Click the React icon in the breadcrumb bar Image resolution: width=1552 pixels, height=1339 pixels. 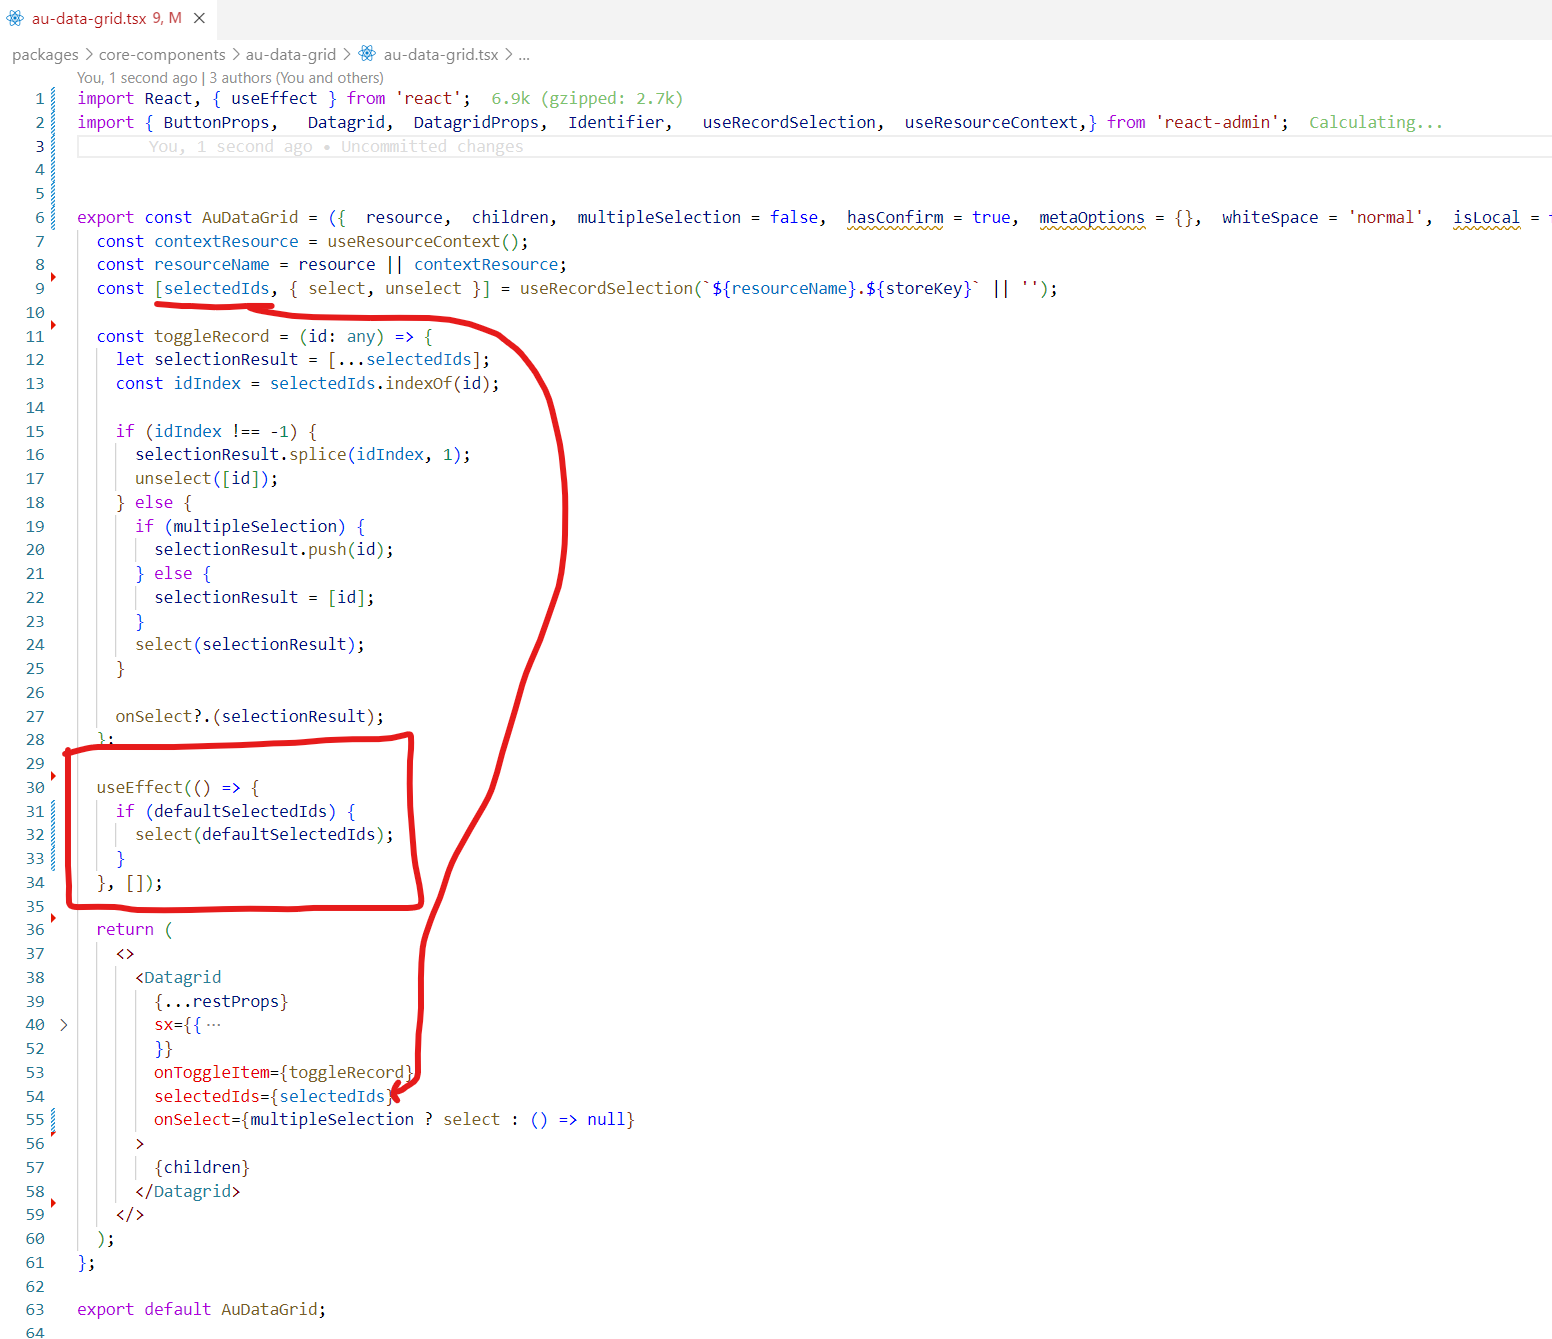pyautogui.click(x=366, y=54)
